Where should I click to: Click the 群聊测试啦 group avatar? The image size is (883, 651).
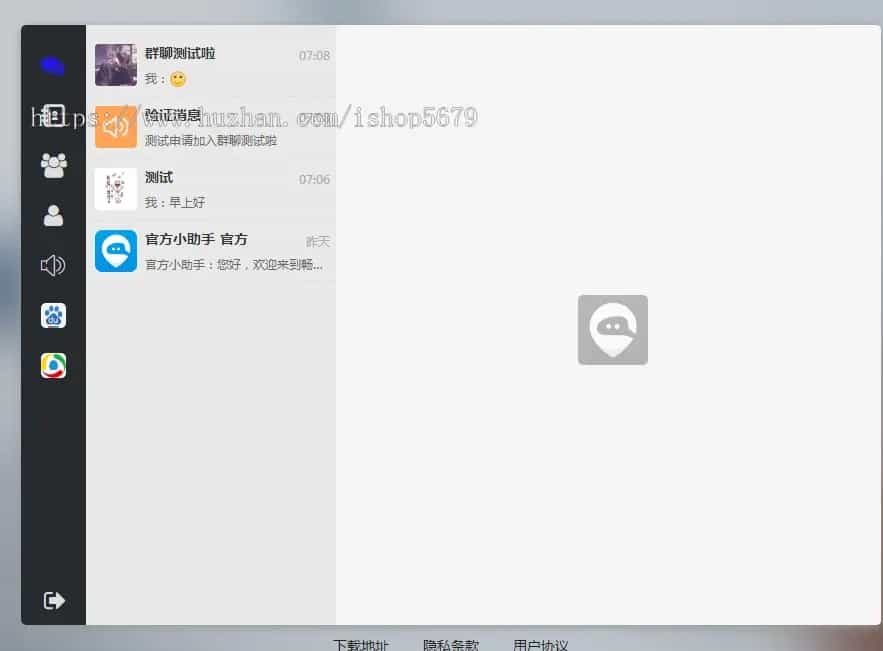click(116, 64)
